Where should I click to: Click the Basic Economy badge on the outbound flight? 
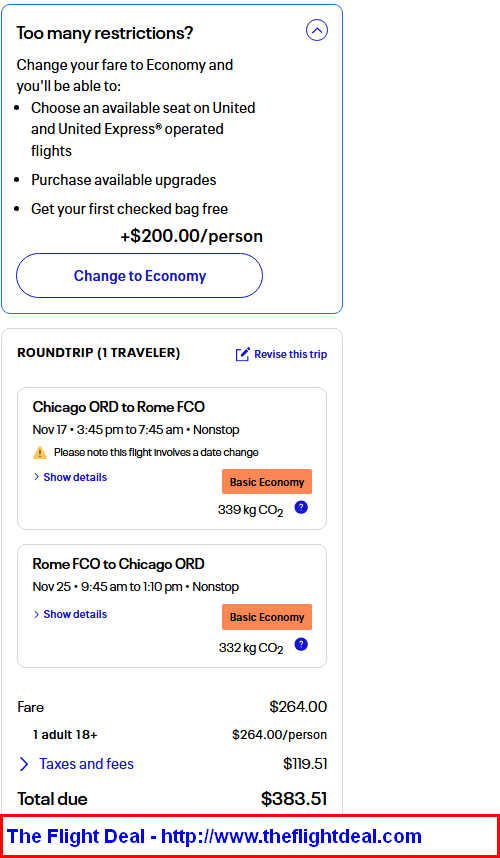(x=267, y=482)
